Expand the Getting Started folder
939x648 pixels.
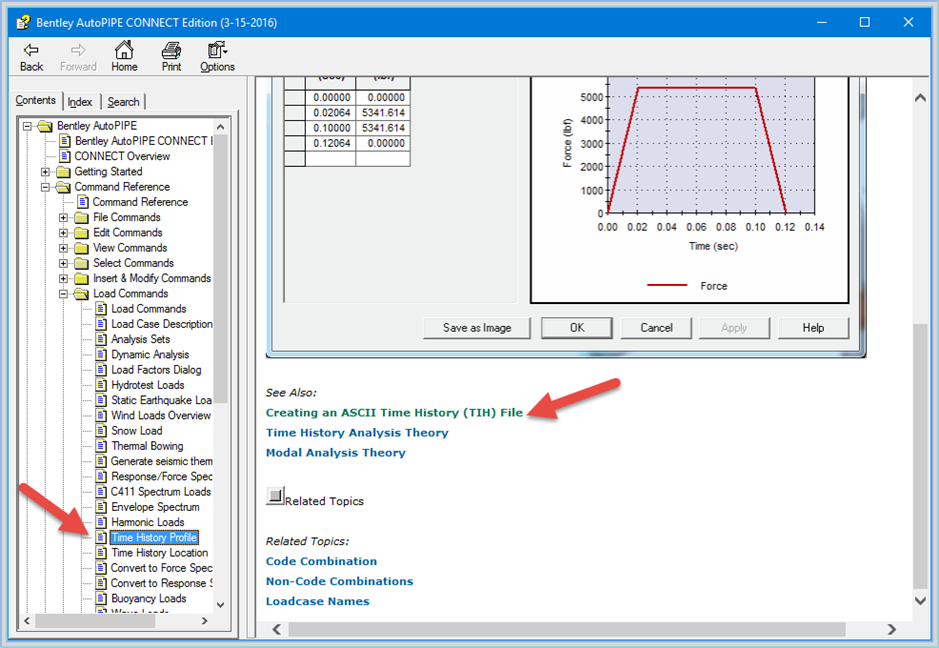point(45,172)
